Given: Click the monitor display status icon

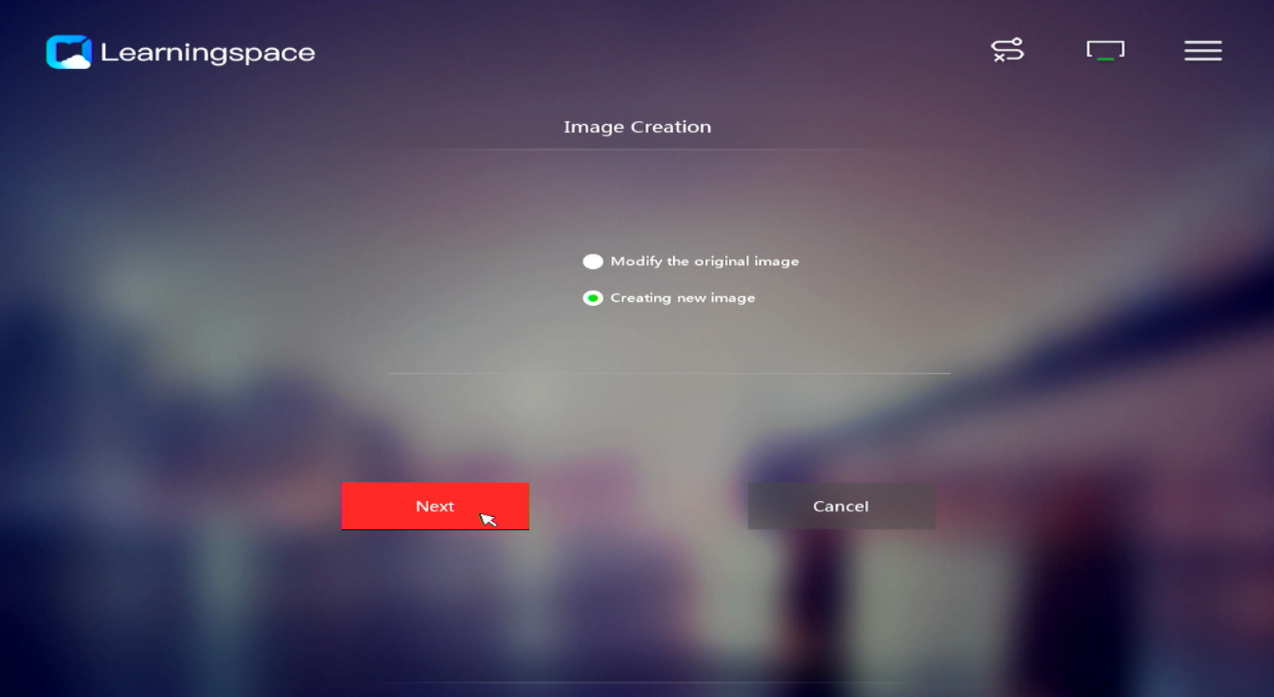Looking at the screenshot, I should pyautogui.click(x=1105, y=50).
